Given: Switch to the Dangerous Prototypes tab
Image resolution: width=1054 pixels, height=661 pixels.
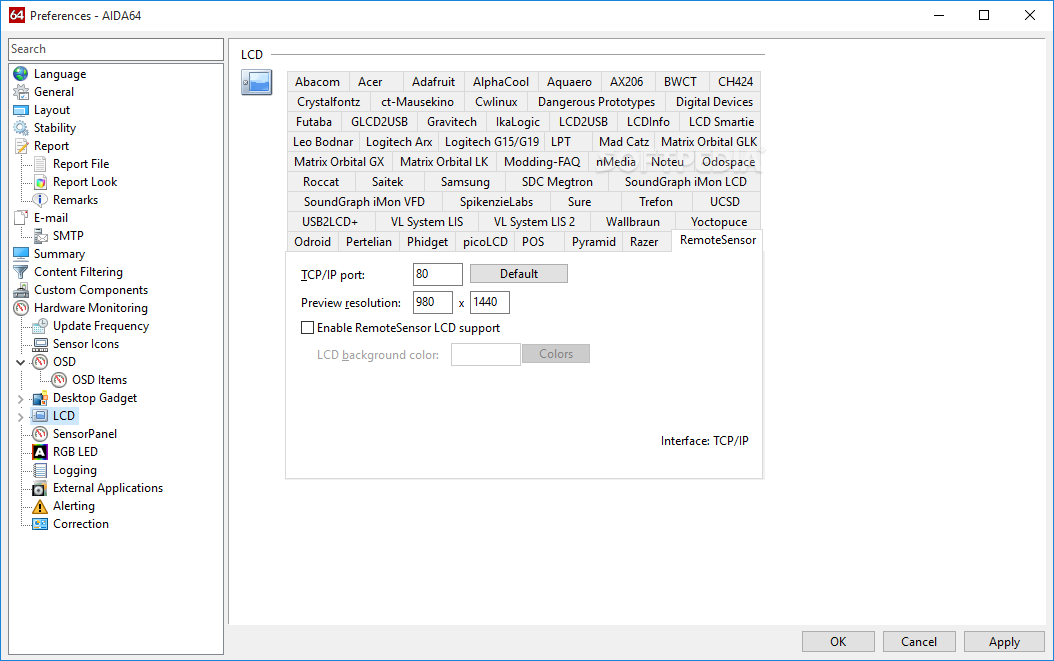Looking at the screenshot, I should (x=596, y=102).
